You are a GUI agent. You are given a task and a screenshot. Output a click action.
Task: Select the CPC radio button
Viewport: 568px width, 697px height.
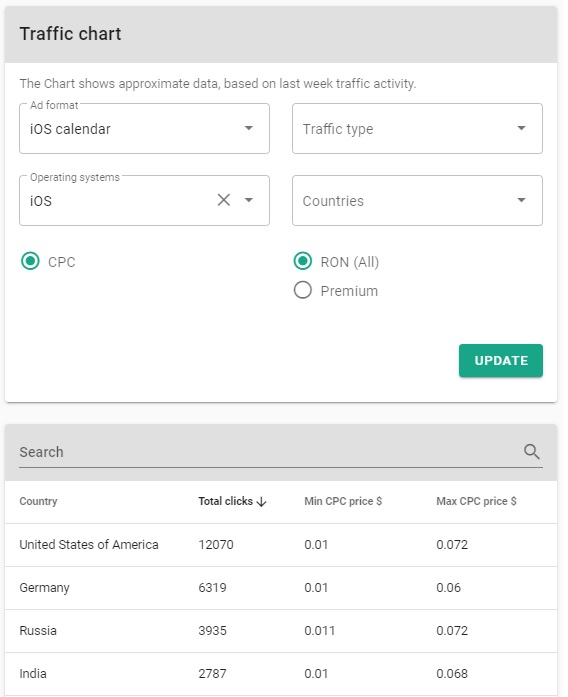point(30,261)
